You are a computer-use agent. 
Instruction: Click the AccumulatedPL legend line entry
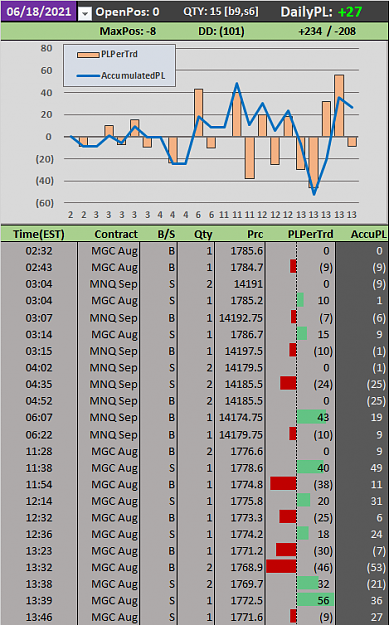pos(121,75)
